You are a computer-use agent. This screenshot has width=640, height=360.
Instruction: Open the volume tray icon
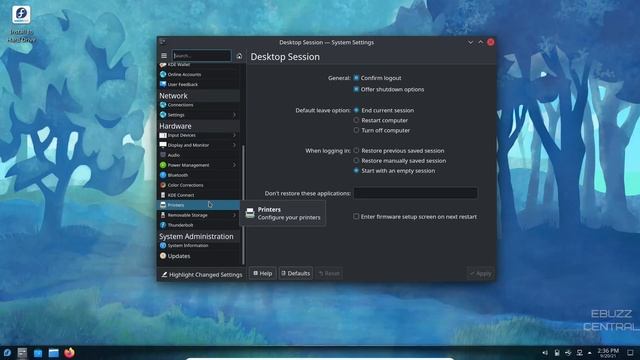coord(545,353)
